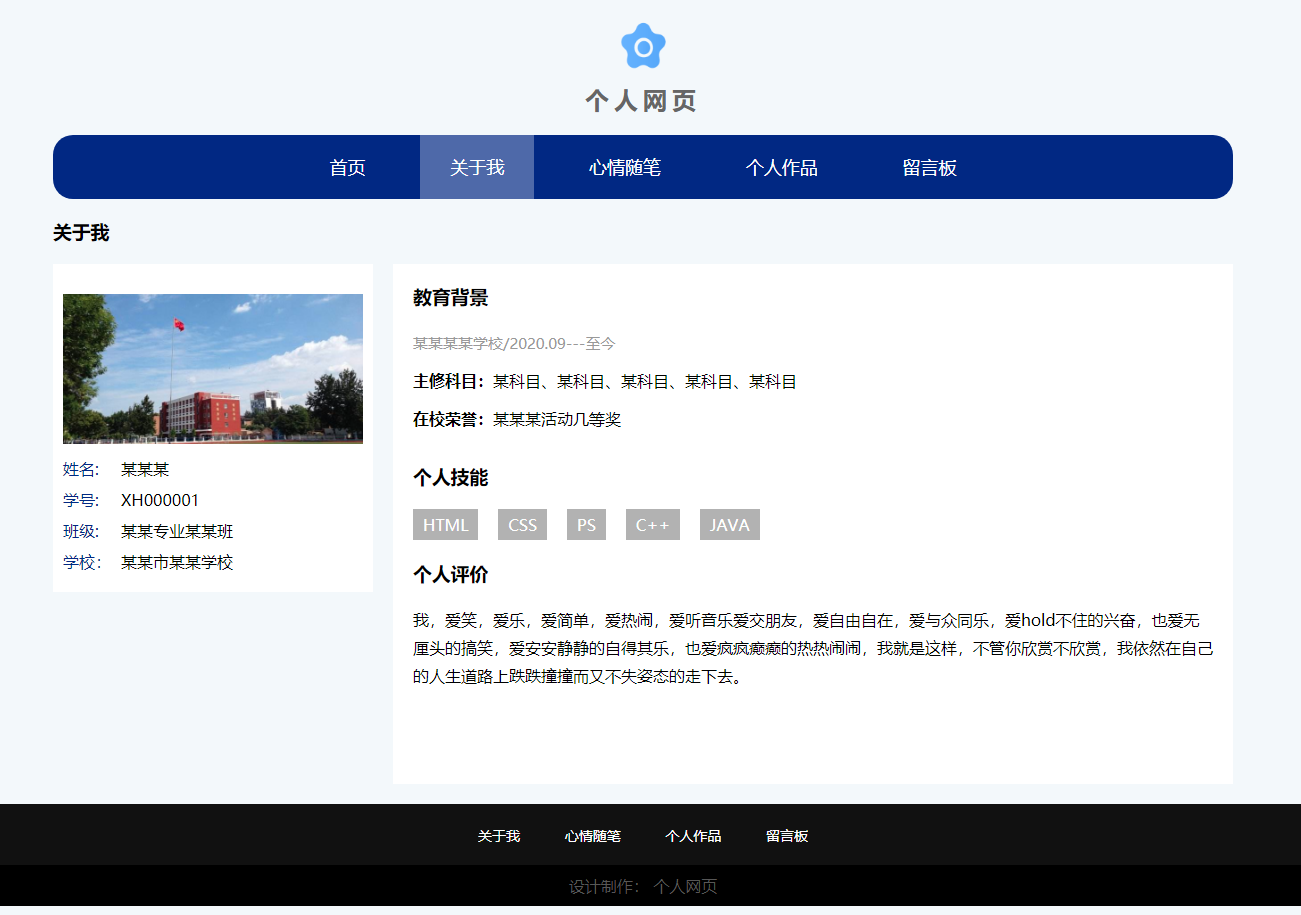The height and width of the screenshot is (915, 1301).
Task: Click the 个人技能 section heading
Action: [451, 478]
